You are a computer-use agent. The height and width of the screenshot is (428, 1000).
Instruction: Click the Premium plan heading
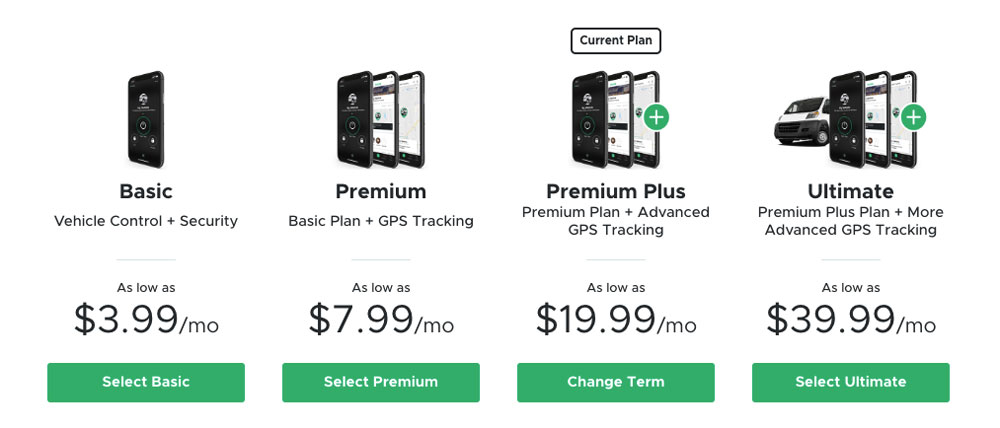380,191
